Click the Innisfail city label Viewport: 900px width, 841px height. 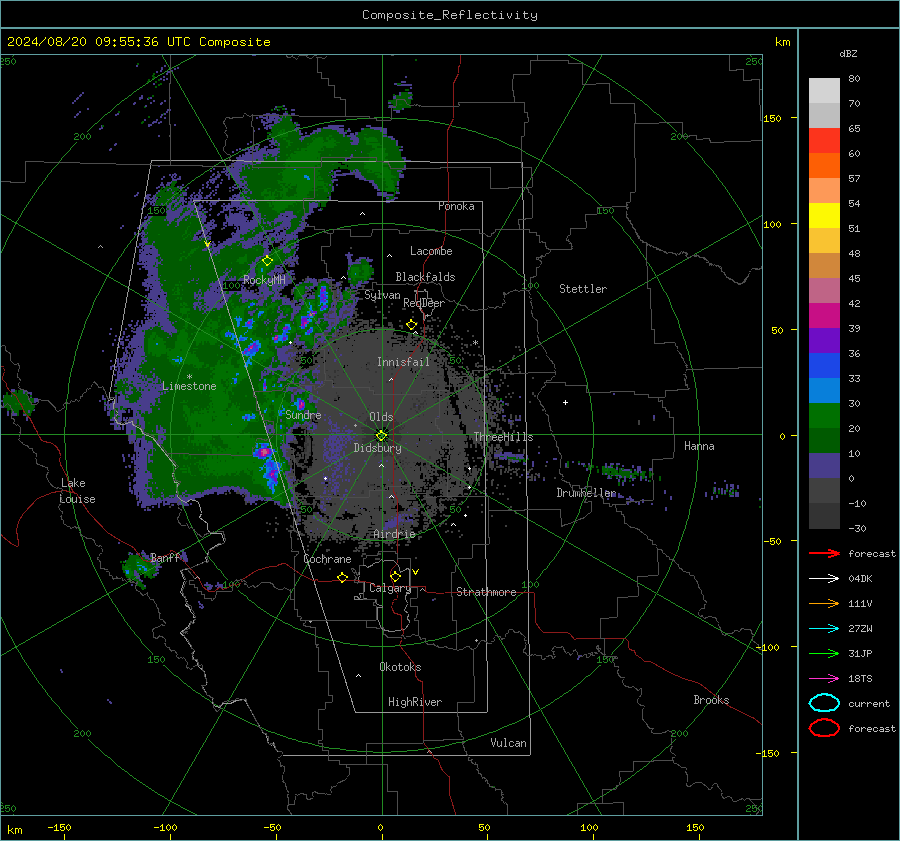click(x=403, y=362)
